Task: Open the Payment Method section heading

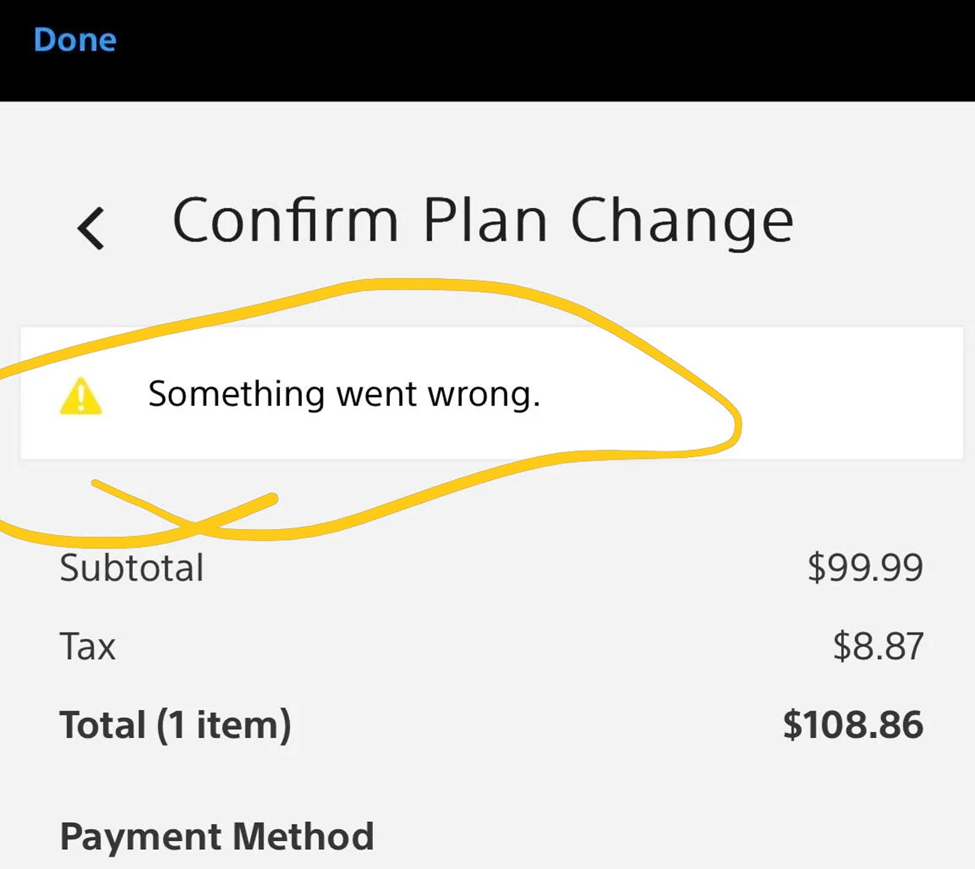Action: tap(217, 836)
